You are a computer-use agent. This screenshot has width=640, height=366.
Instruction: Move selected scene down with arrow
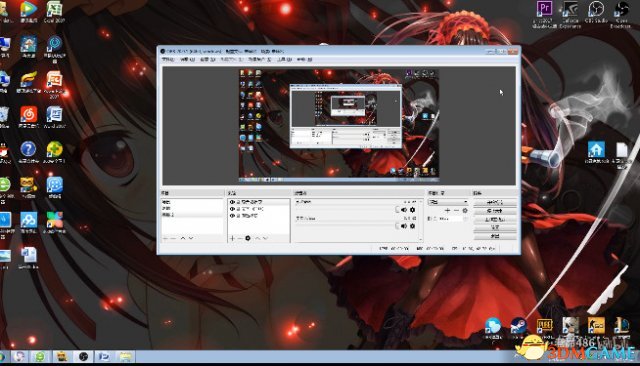click(x=191, y=238)
